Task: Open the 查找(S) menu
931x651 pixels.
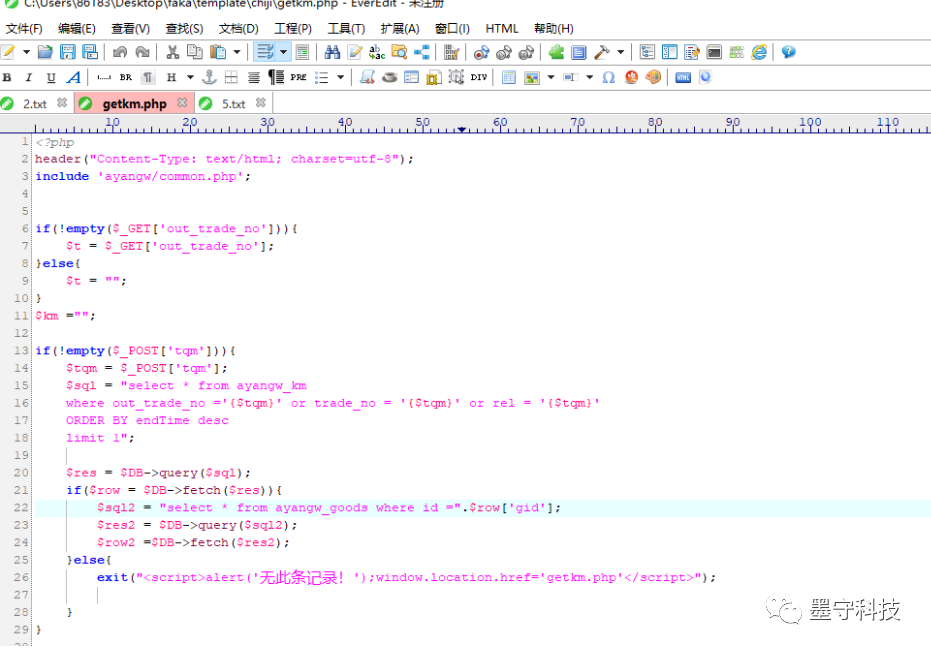Action: click(184, 29)
